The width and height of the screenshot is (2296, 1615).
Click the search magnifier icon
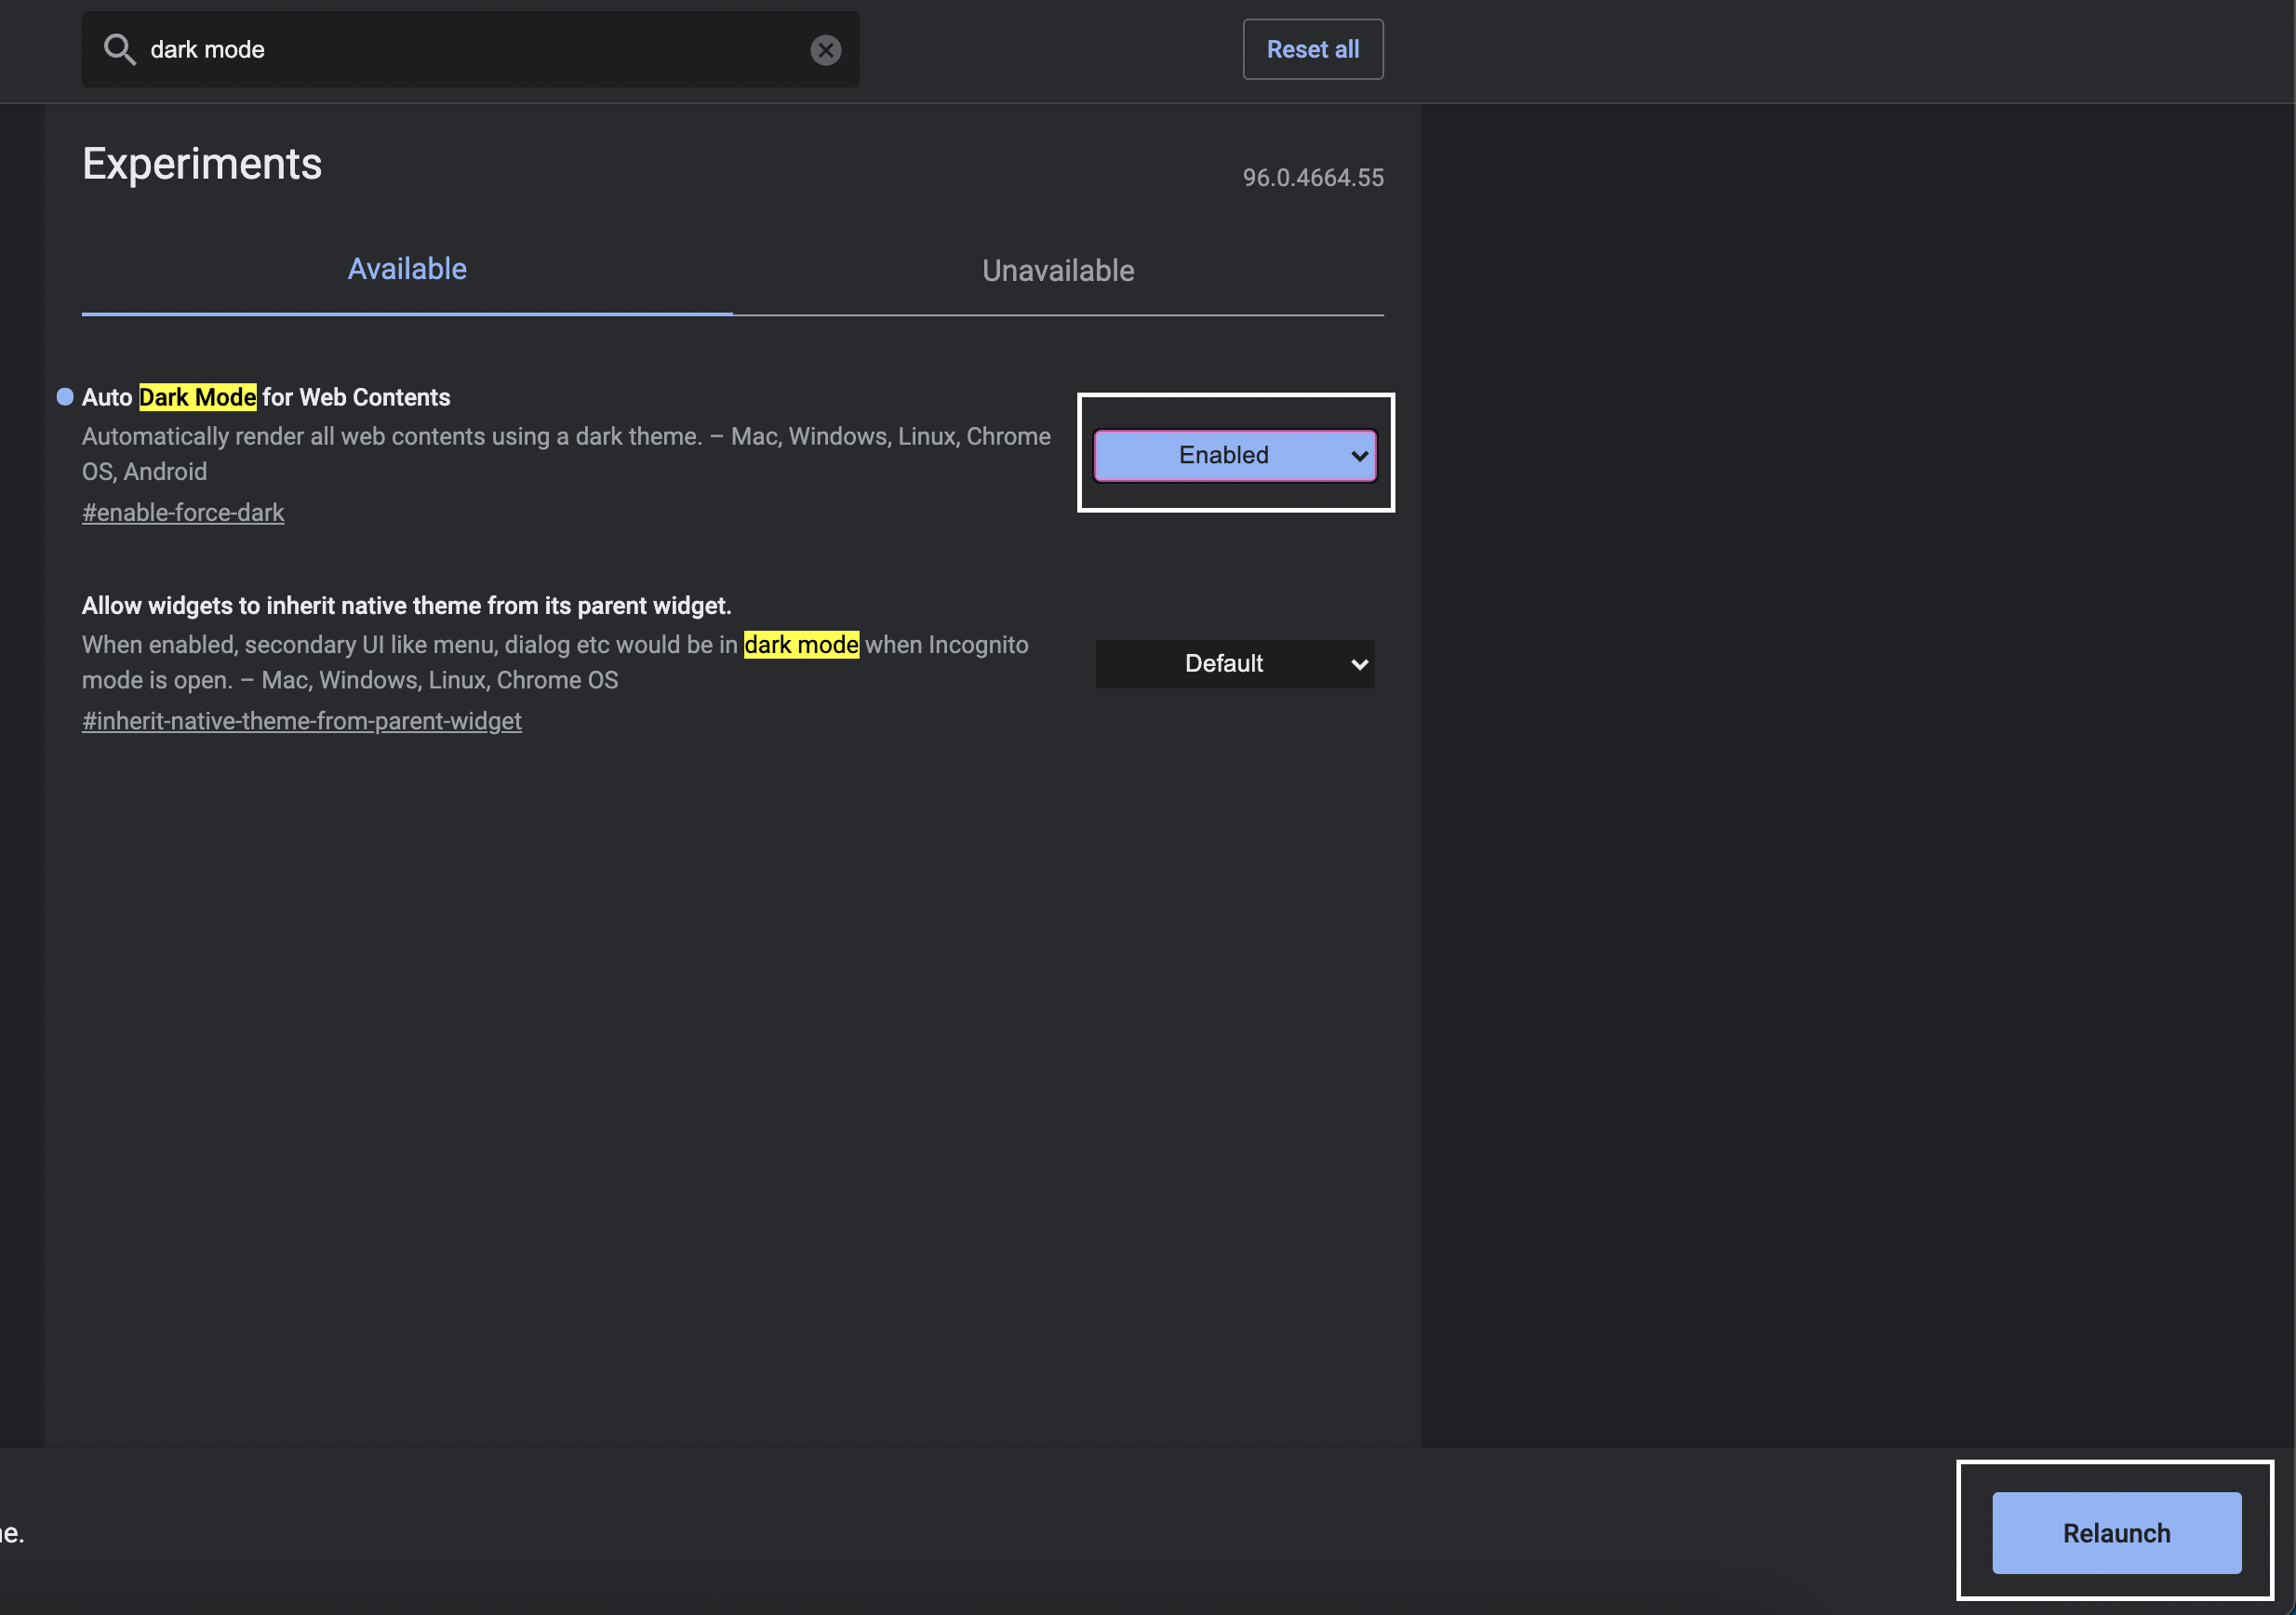(x=119, y=49)
